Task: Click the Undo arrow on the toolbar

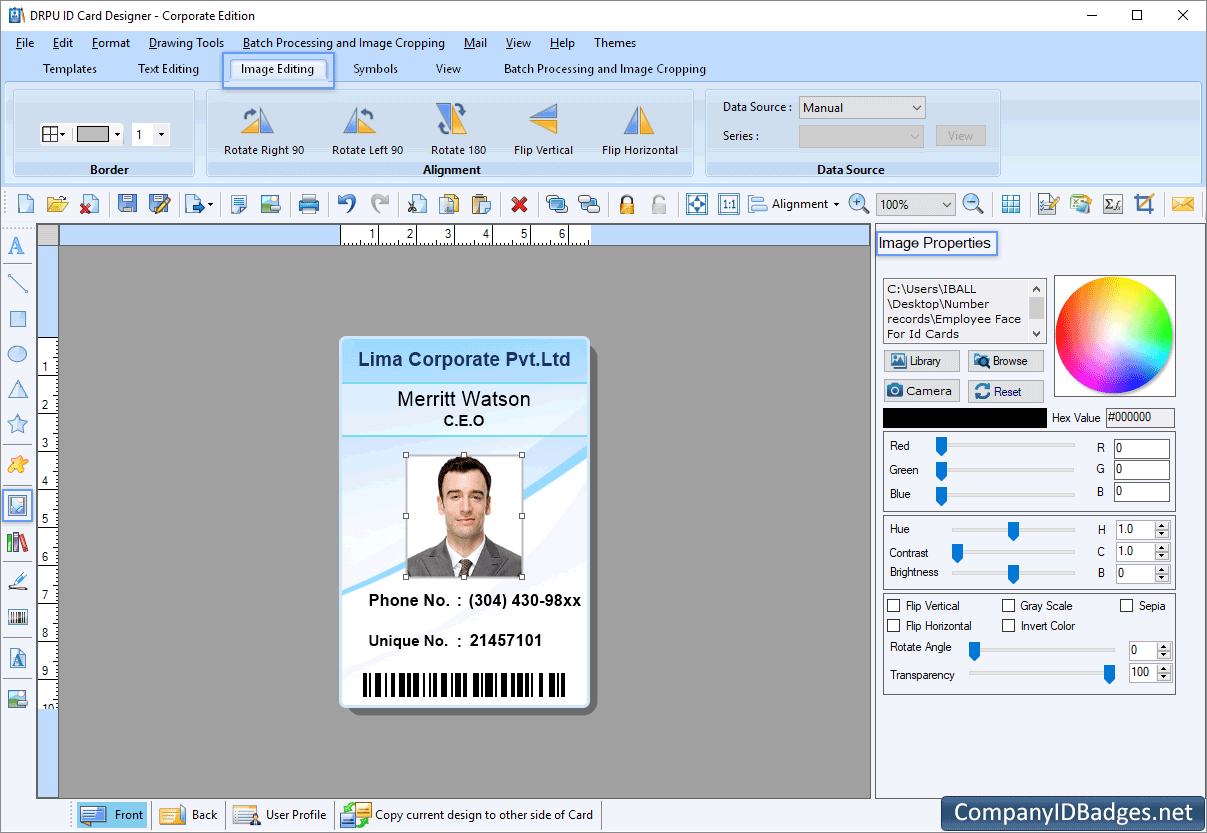Action: pos(346,203)
